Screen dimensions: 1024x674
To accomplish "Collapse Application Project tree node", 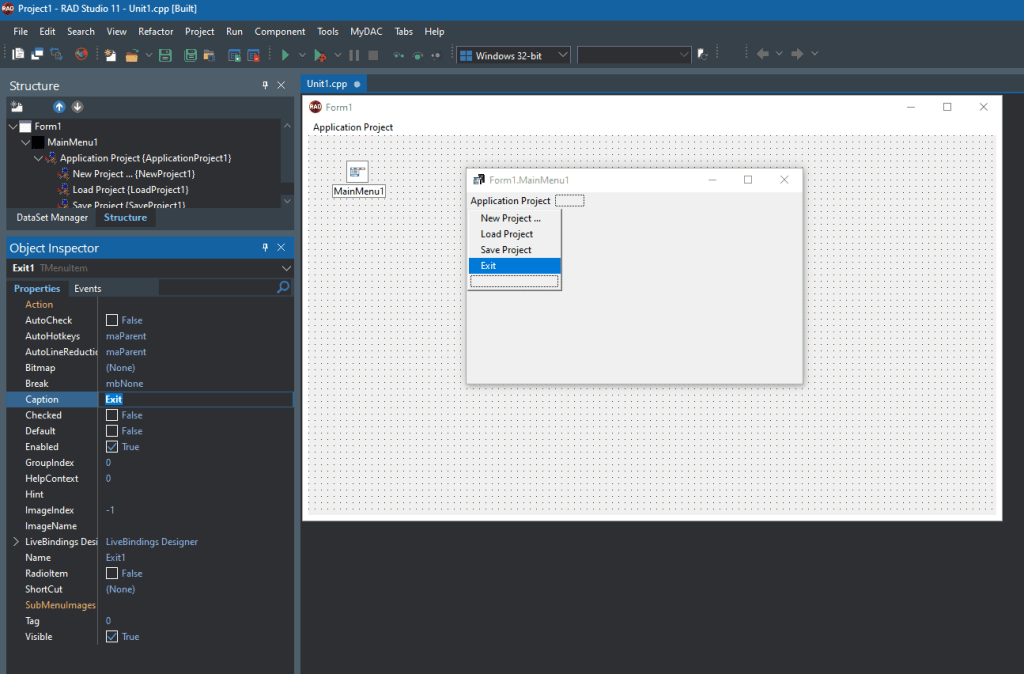I will [38, 158].
